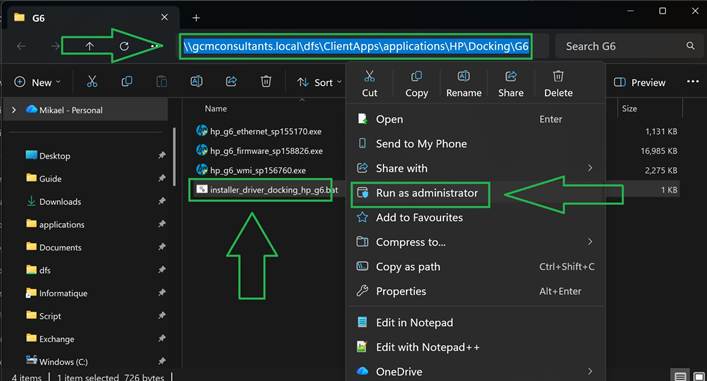Click Share in the context menu
This screenshot has width=707, height=381.
511,84
